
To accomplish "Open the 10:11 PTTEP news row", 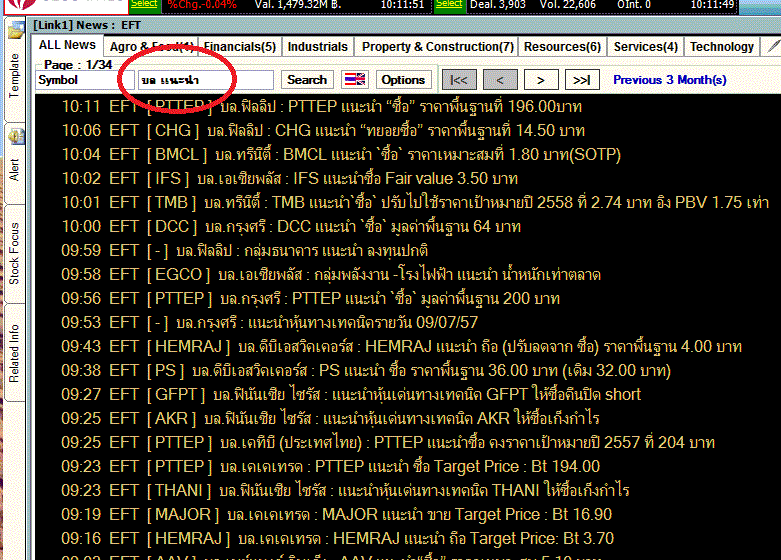I will point(321,107).
